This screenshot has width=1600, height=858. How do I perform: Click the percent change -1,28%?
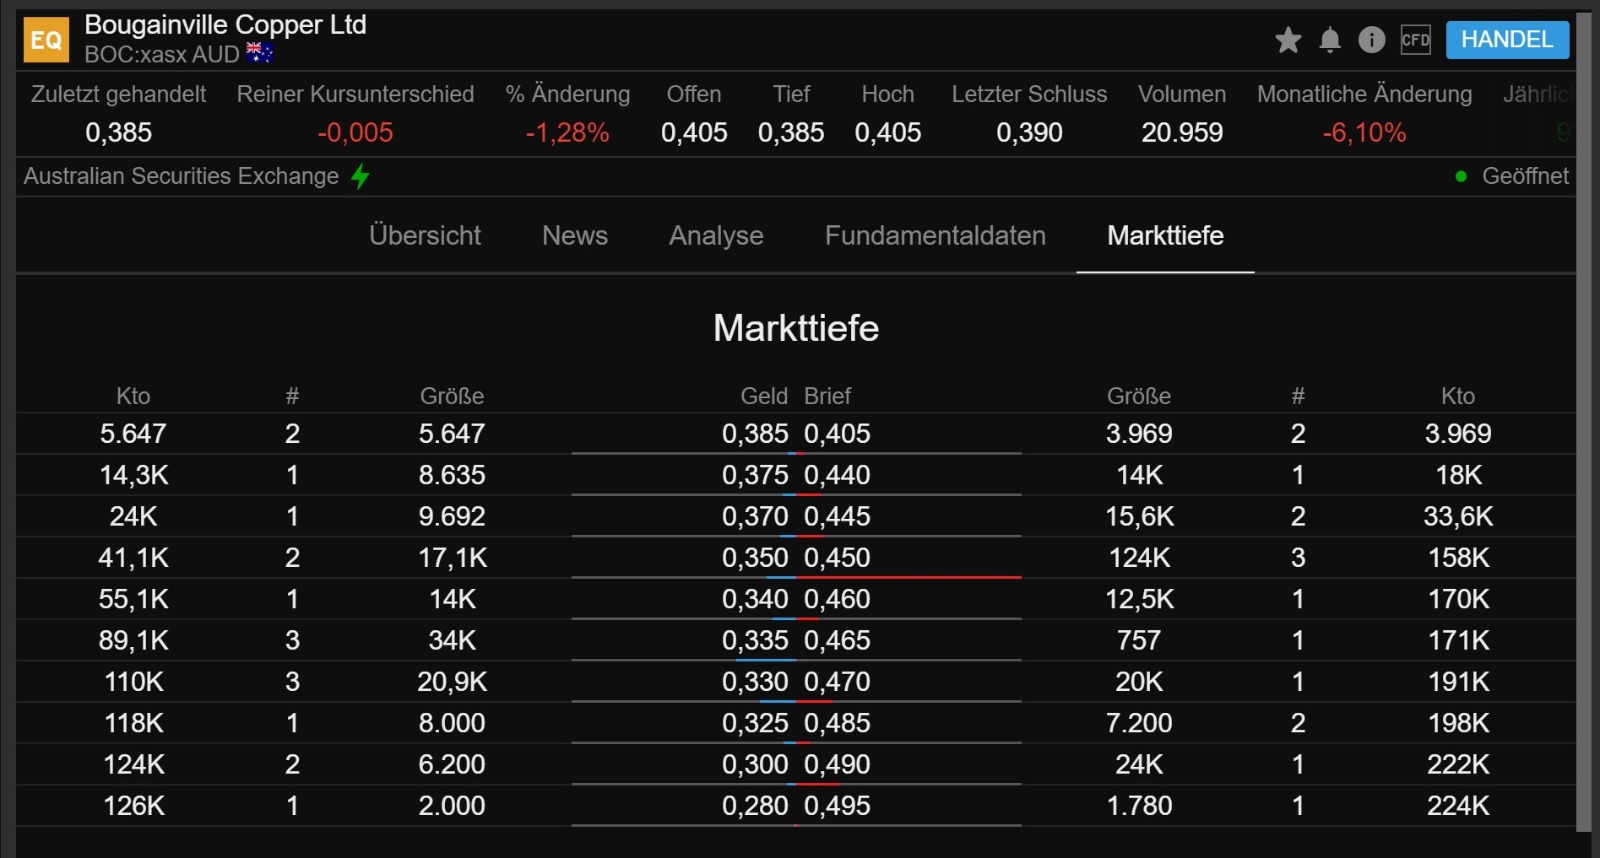point(567,133)
